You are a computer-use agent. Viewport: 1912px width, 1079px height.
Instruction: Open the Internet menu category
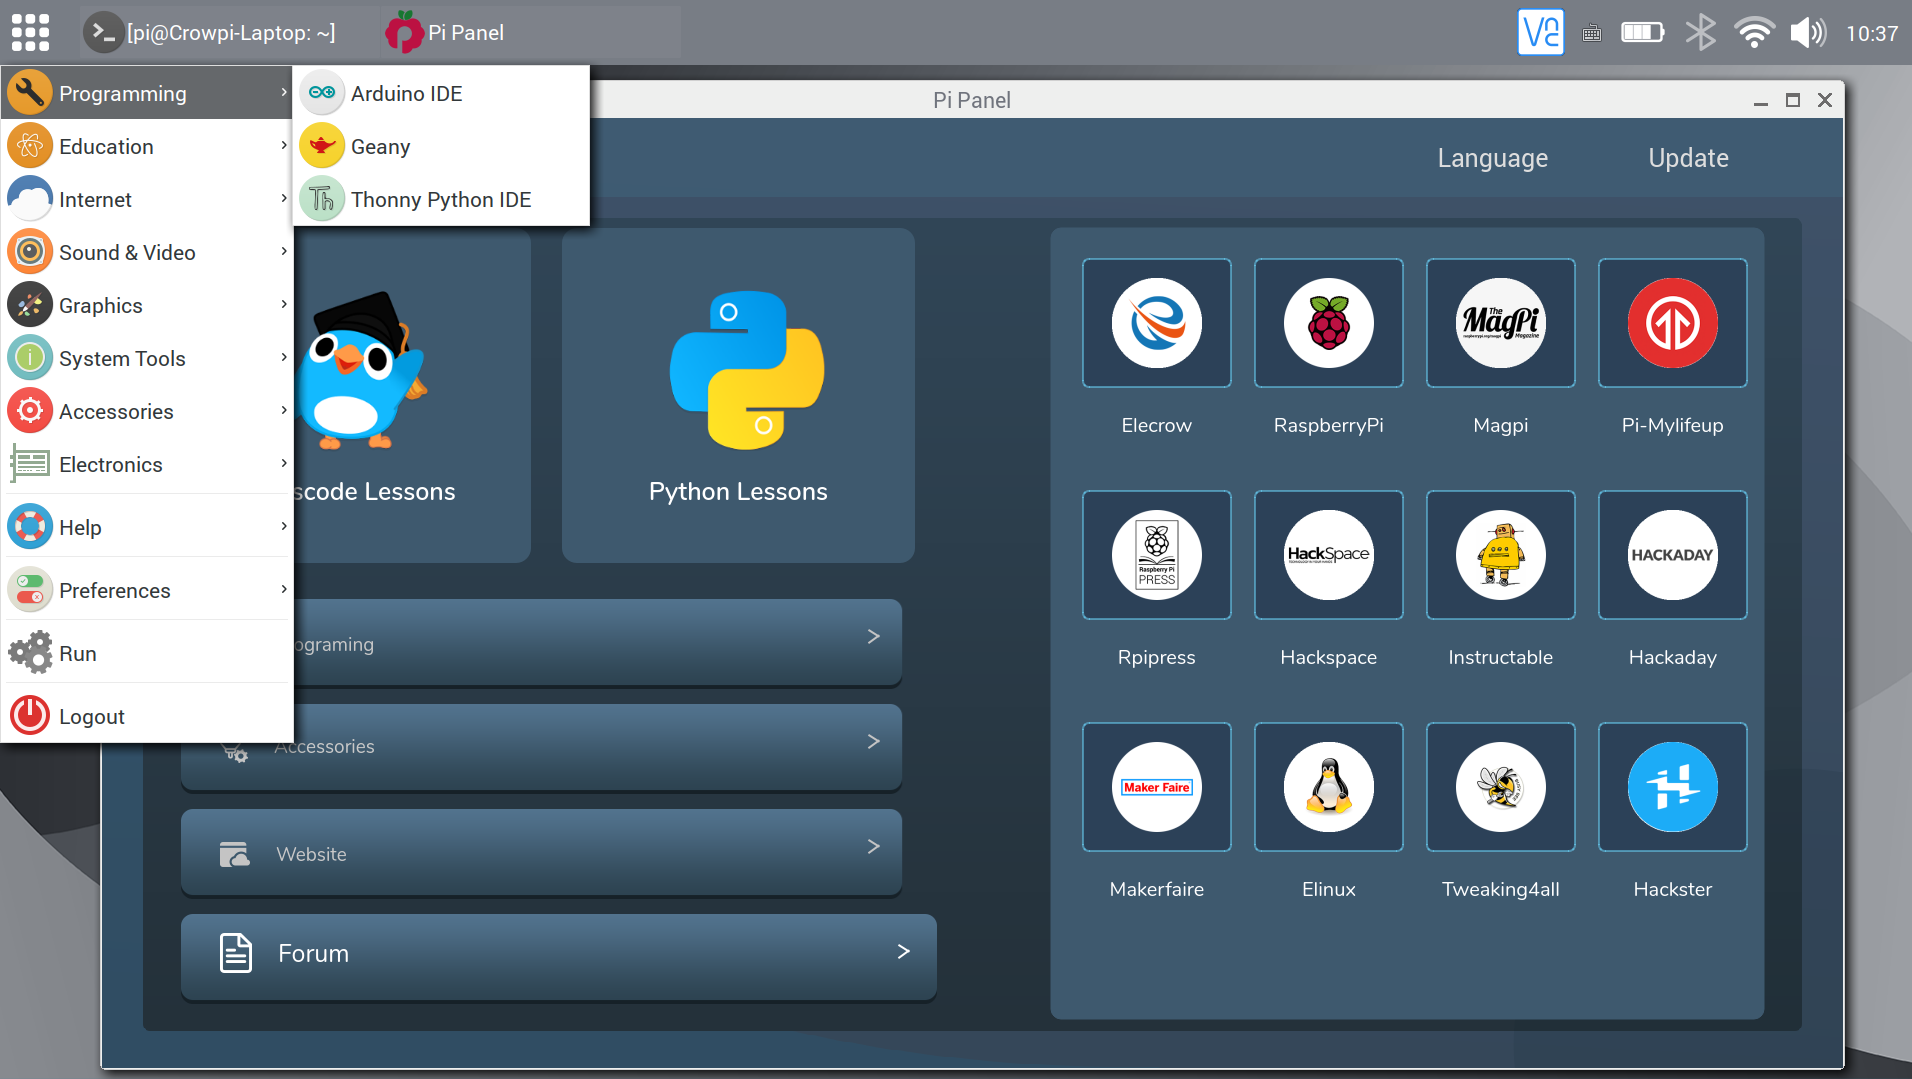[x=147, y=199]
